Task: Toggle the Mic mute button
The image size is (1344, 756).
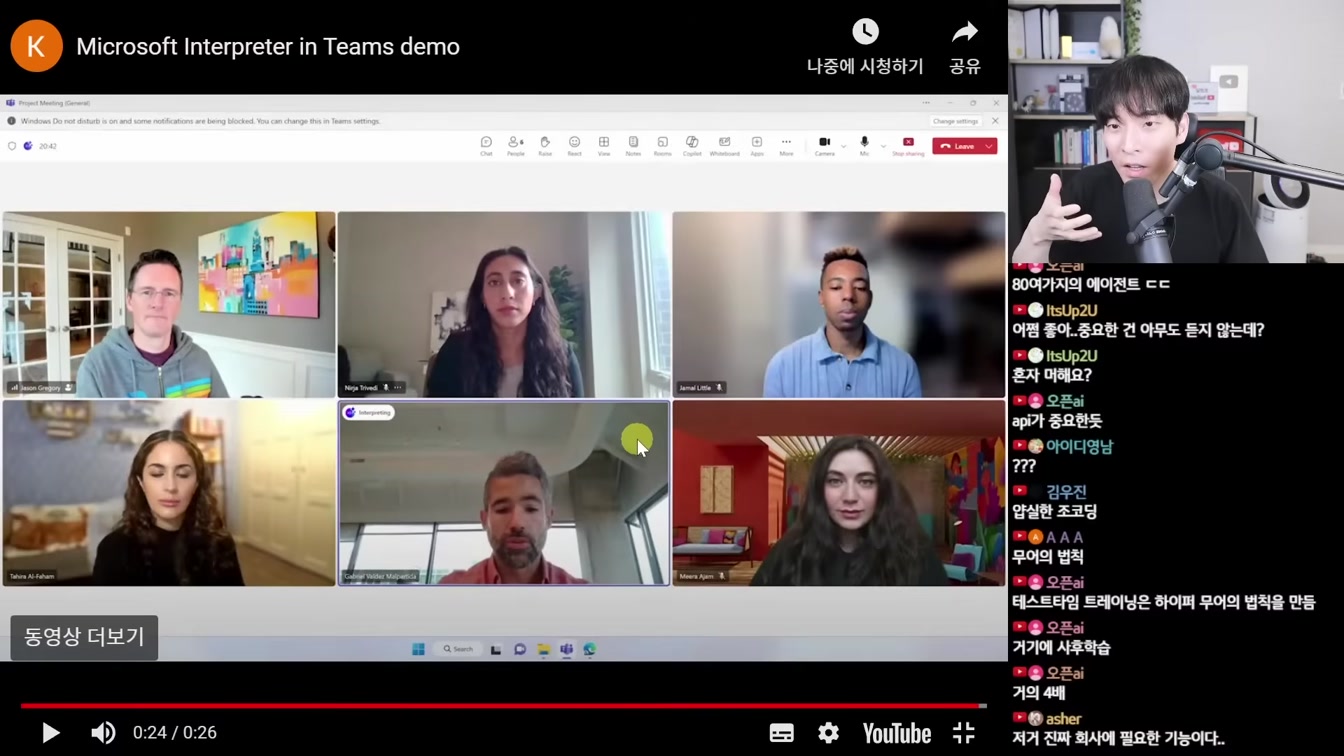Action: [x=864, y=146]
